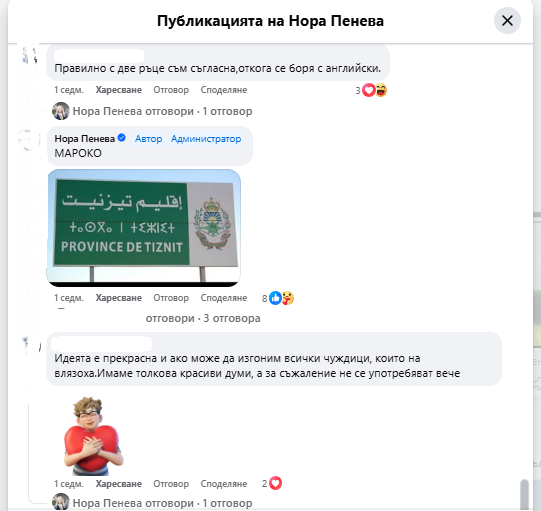Close the Нора Пенева publication dialog
Viewport: 541px width, 511px height.
tap(507, 21)
